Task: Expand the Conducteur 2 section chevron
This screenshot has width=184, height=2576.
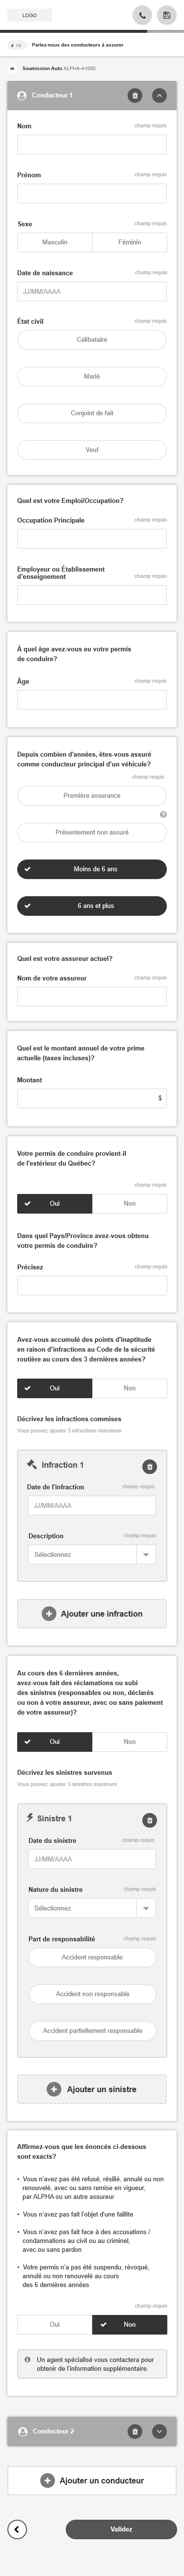Action: pyautogui.click(x=158, y=2431)
